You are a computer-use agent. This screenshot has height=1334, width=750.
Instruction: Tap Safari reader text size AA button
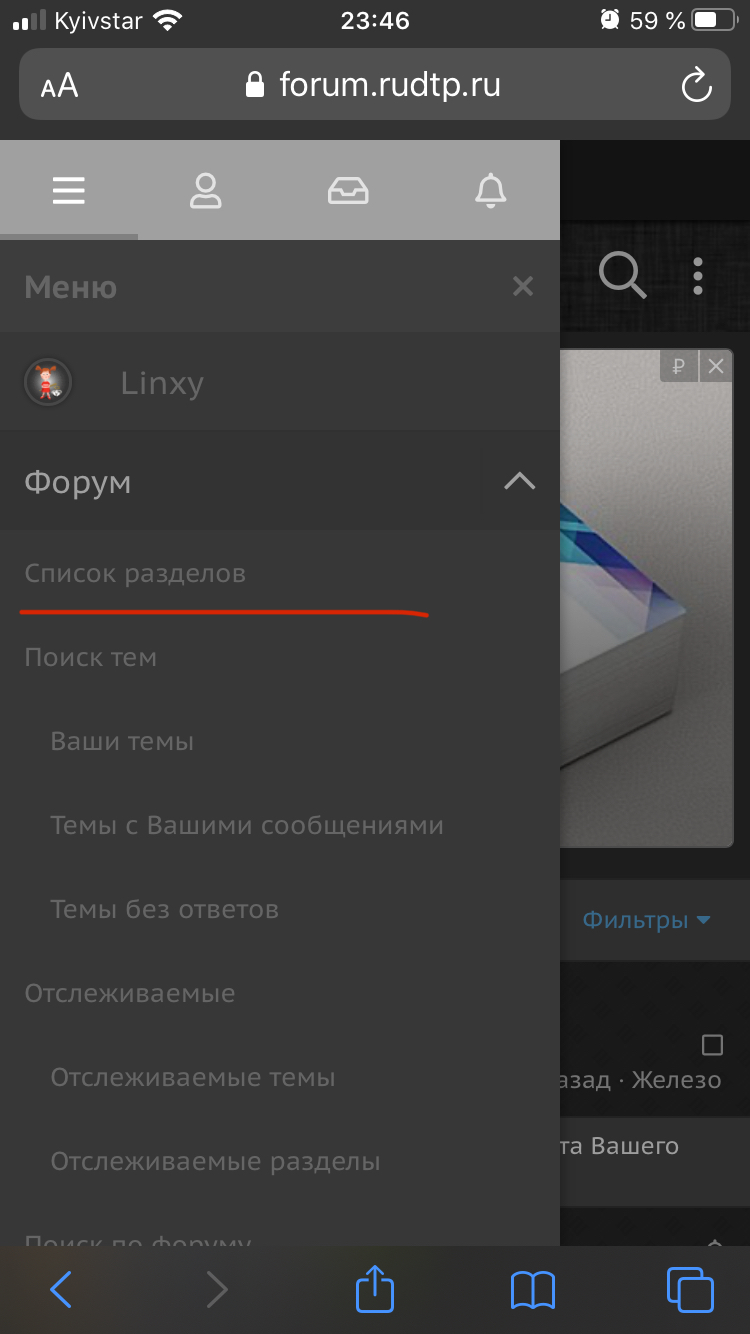[x=60, y=85]
